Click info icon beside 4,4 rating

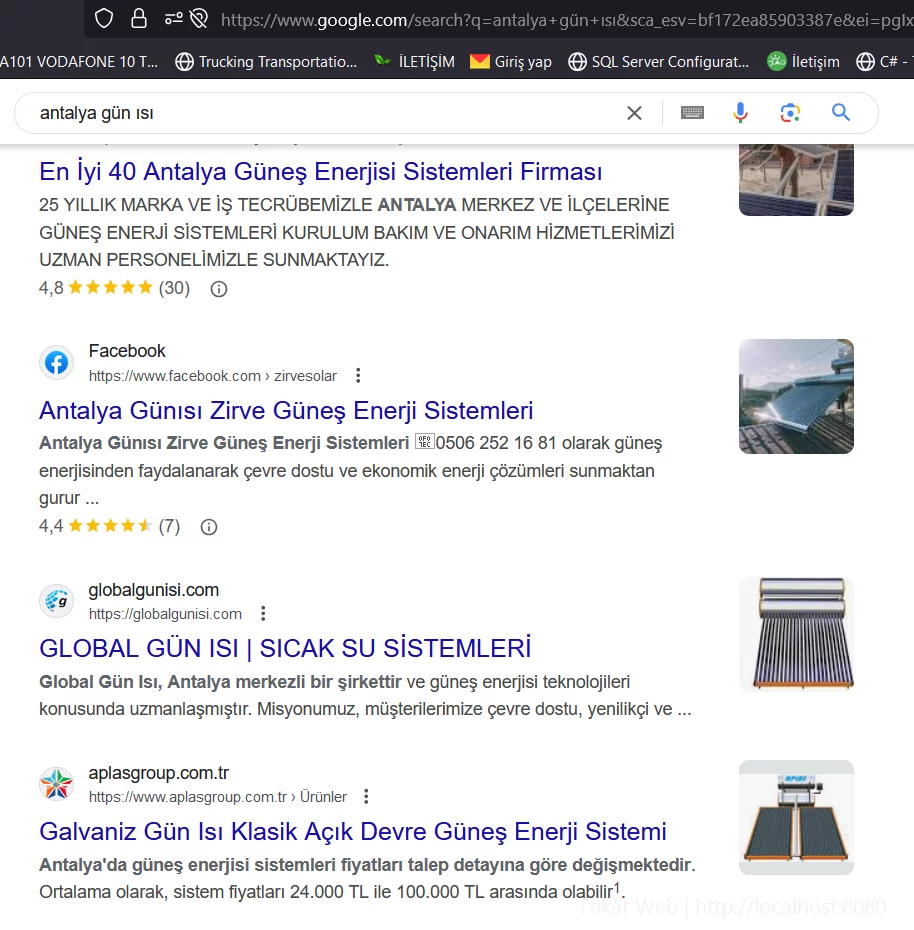pyautogui.click(x=209, y=527)
